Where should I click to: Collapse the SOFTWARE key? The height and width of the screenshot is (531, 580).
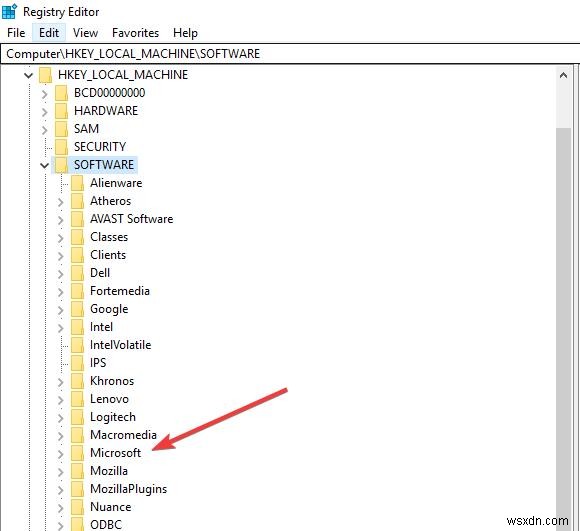pos(44,166)
